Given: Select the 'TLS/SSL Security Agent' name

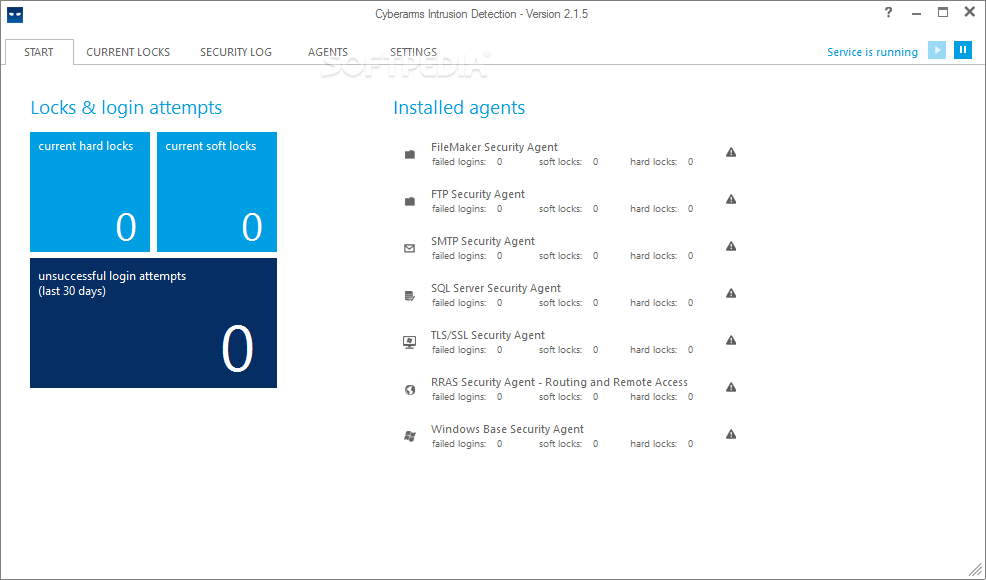Looking at the screenshot, I should point(487,335).
